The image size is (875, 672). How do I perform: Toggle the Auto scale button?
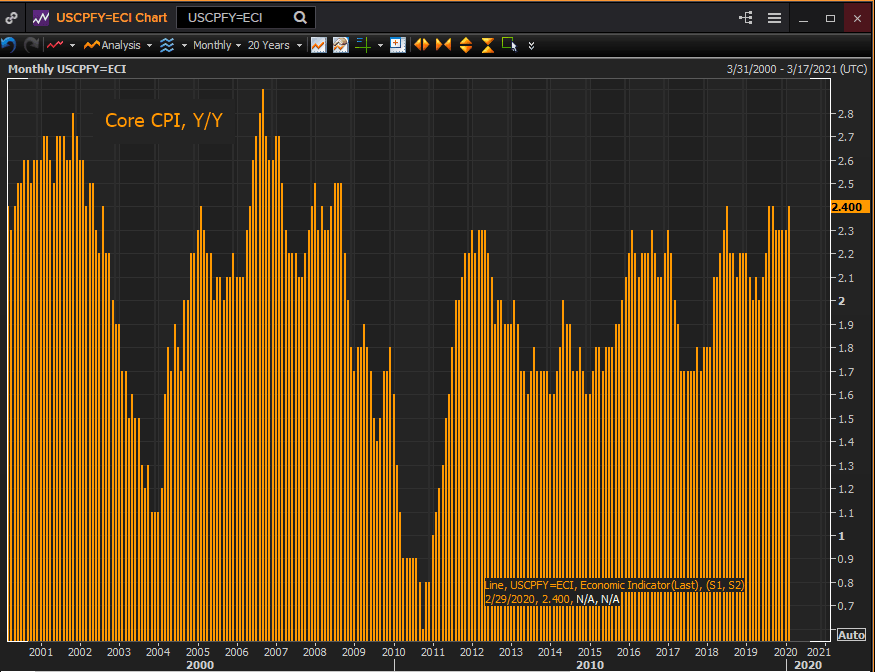click(850, 635)
